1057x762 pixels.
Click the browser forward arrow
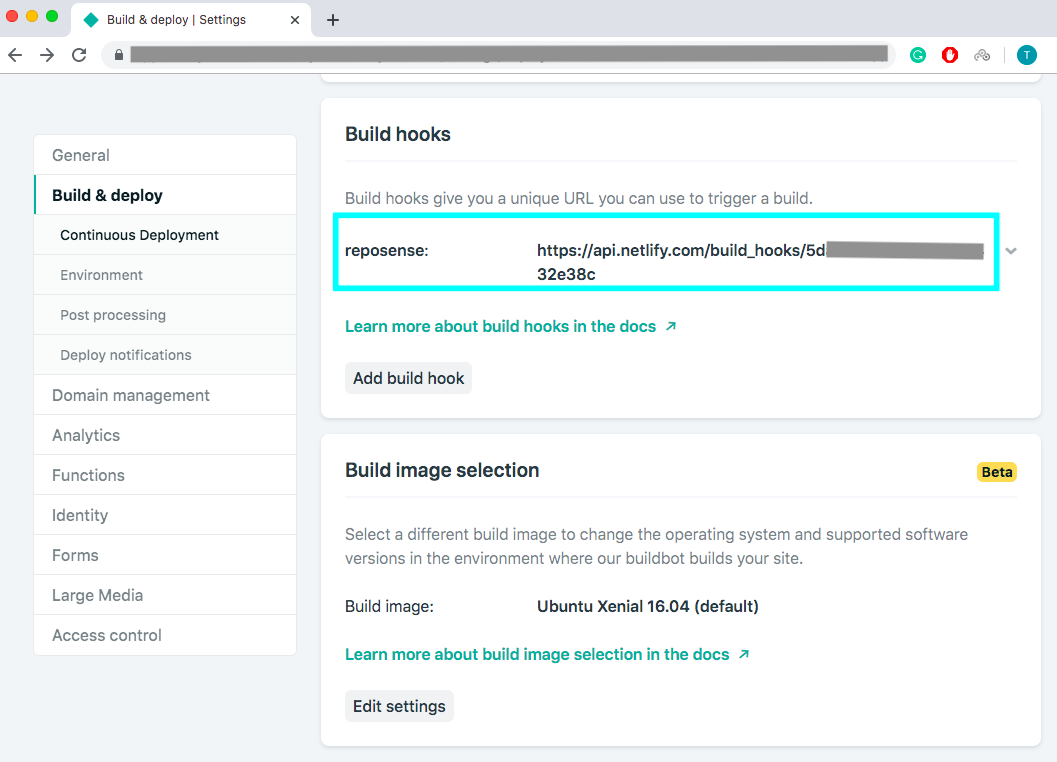pyautogui.click(x=47, y=55)
